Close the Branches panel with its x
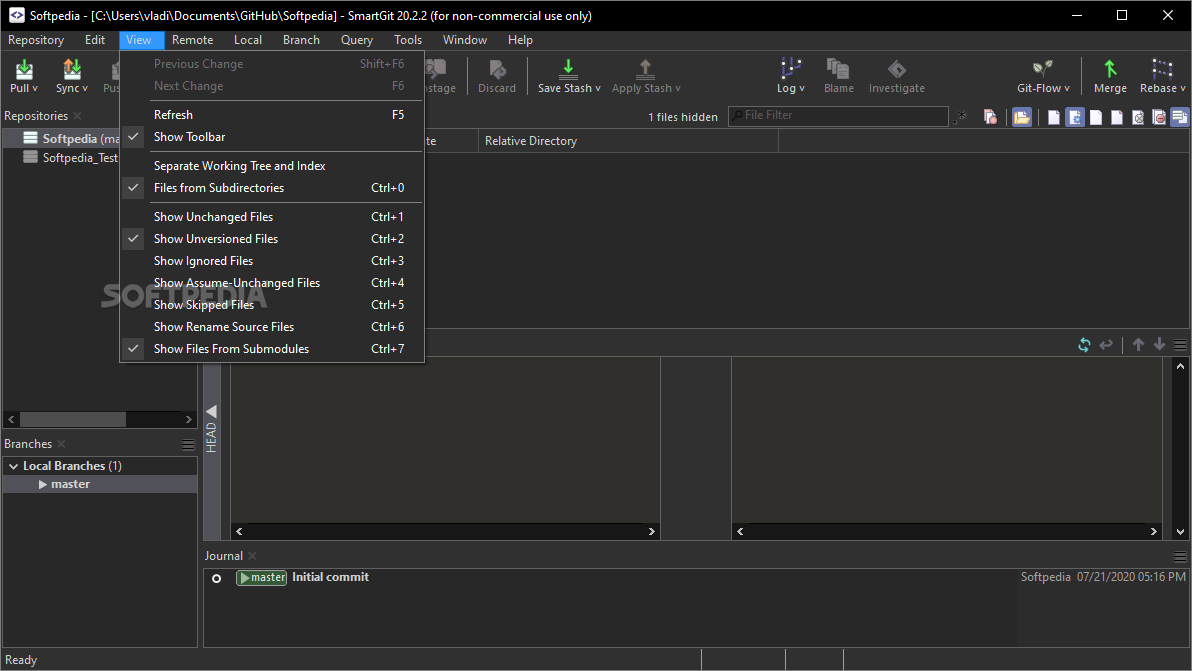Image resolution: width=1192 pixels, height=671 pixels. click(62, 444)
